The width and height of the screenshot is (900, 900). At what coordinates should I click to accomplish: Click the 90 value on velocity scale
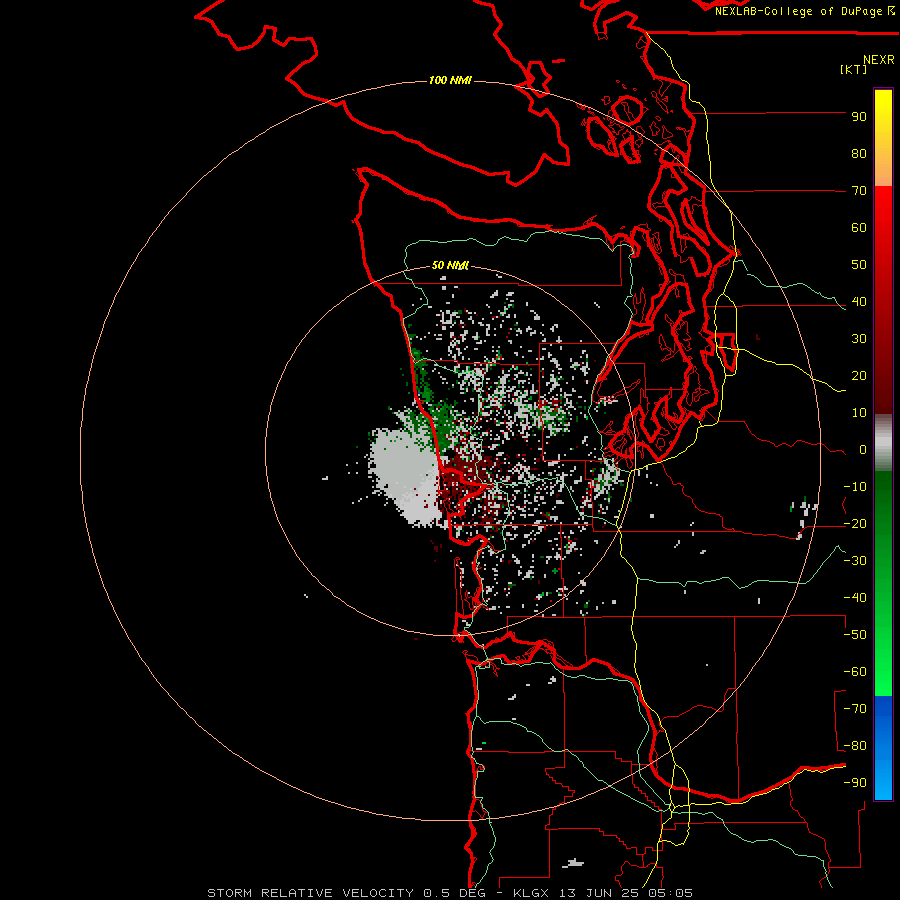pyautogui.click(x=859, y=117)
